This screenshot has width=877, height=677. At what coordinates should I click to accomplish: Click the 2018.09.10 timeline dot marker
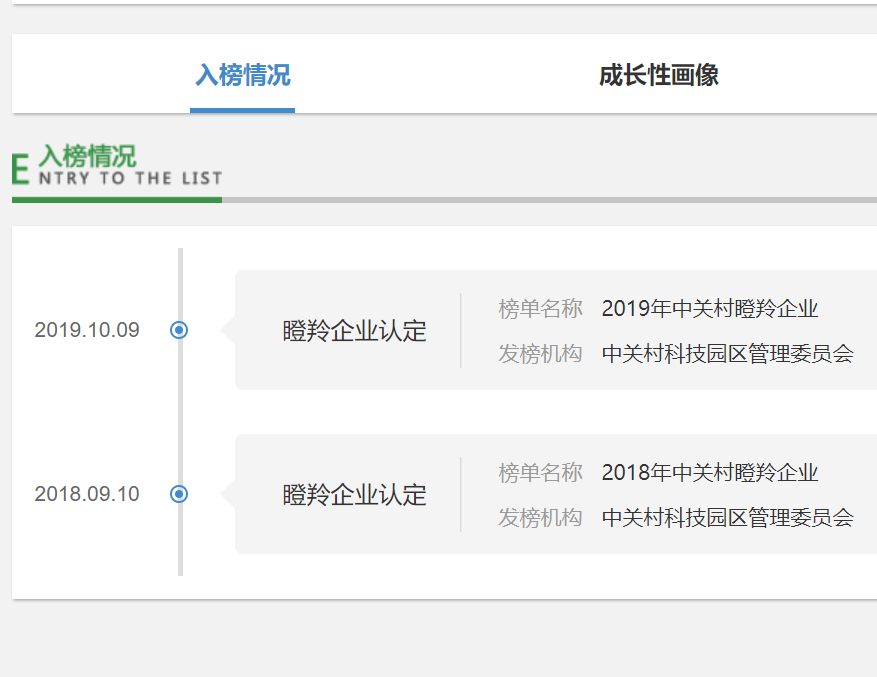[x=178, y=493]
